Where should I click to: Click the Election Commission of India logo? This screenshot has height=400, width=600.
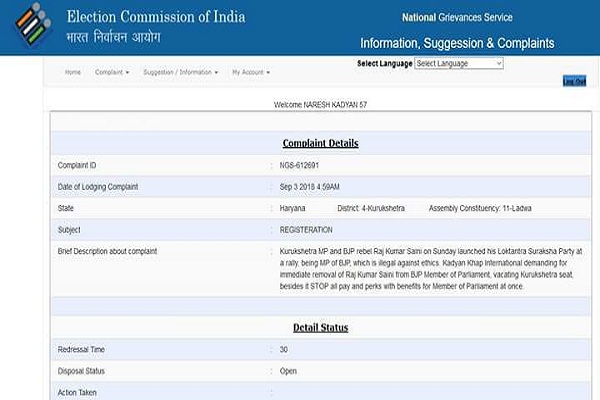[x=33, y=25]
